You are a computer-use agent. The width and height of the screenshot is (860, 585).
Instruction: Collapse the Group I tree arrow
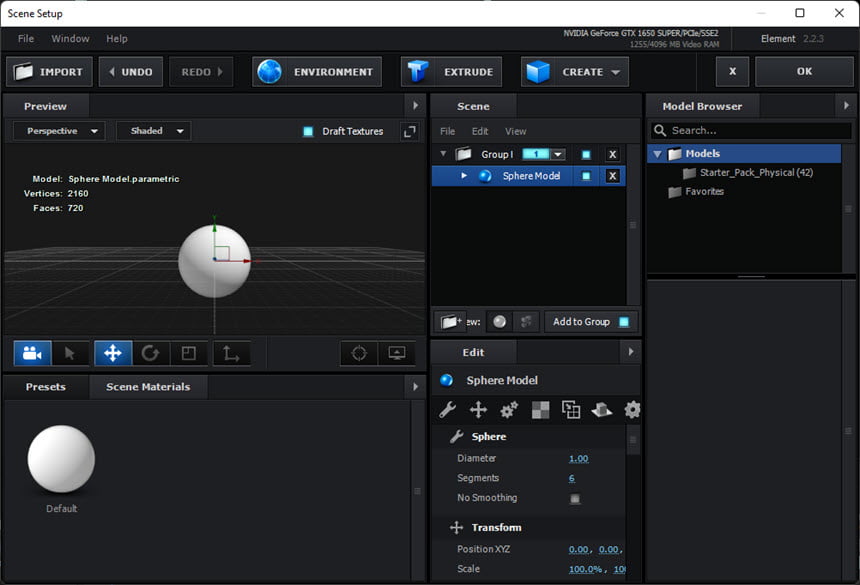click(443, 154)
